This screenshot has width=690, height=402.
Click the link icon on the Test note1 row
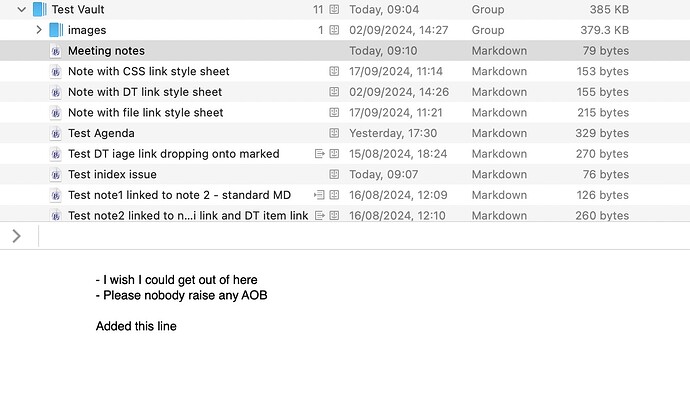(x=320, y=195)
